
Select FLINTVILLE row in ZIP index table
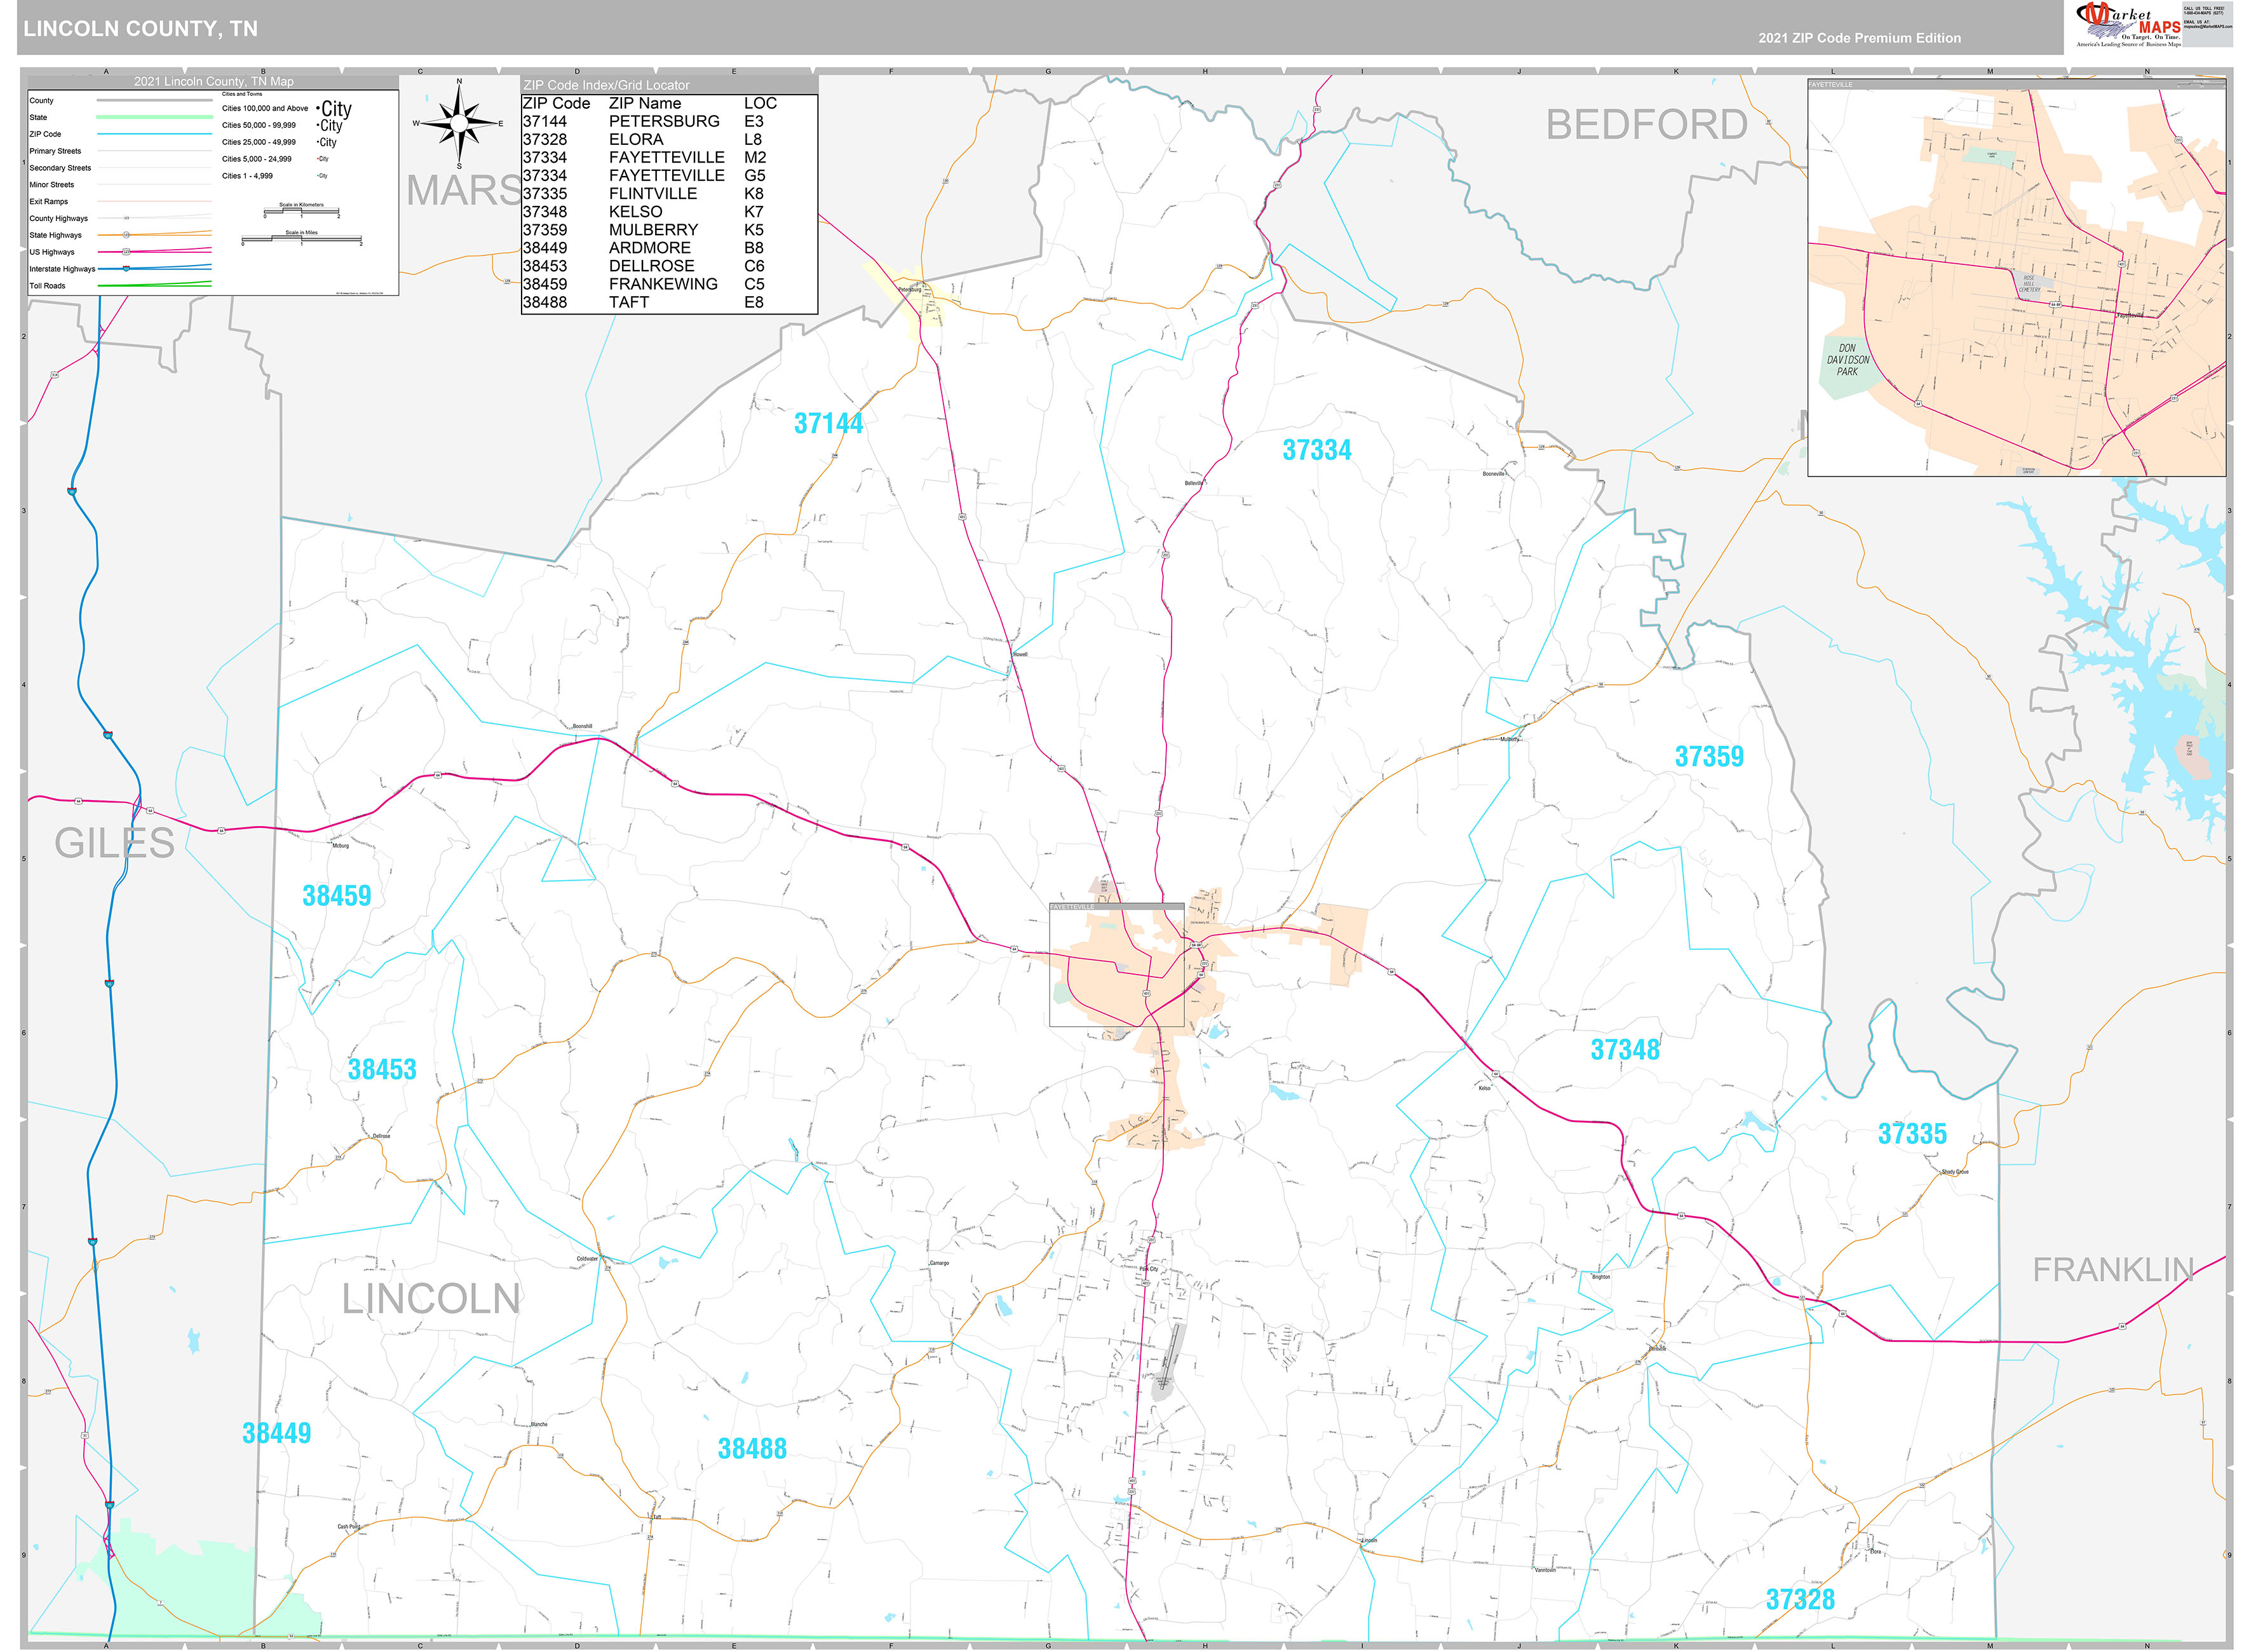click(x=669, y=193)
